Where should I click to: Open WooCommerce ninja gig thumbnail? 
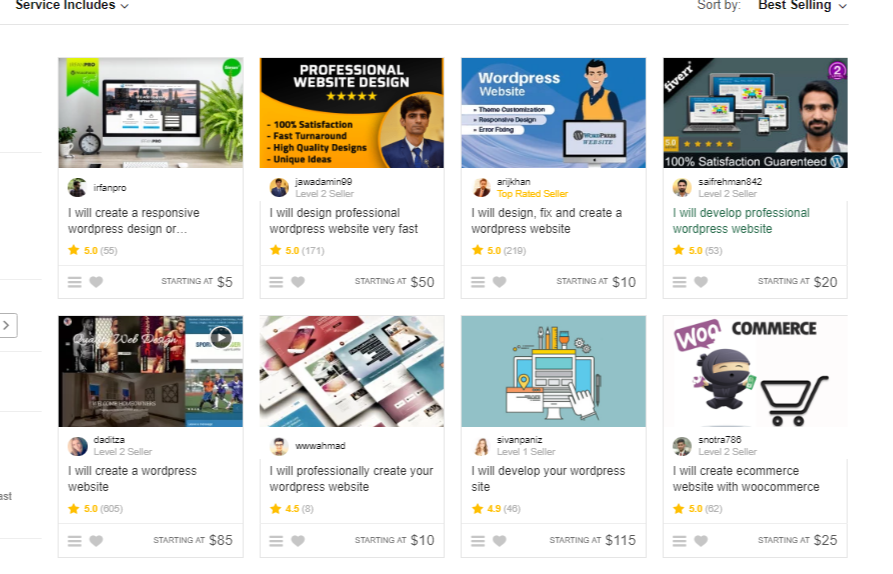755,371
